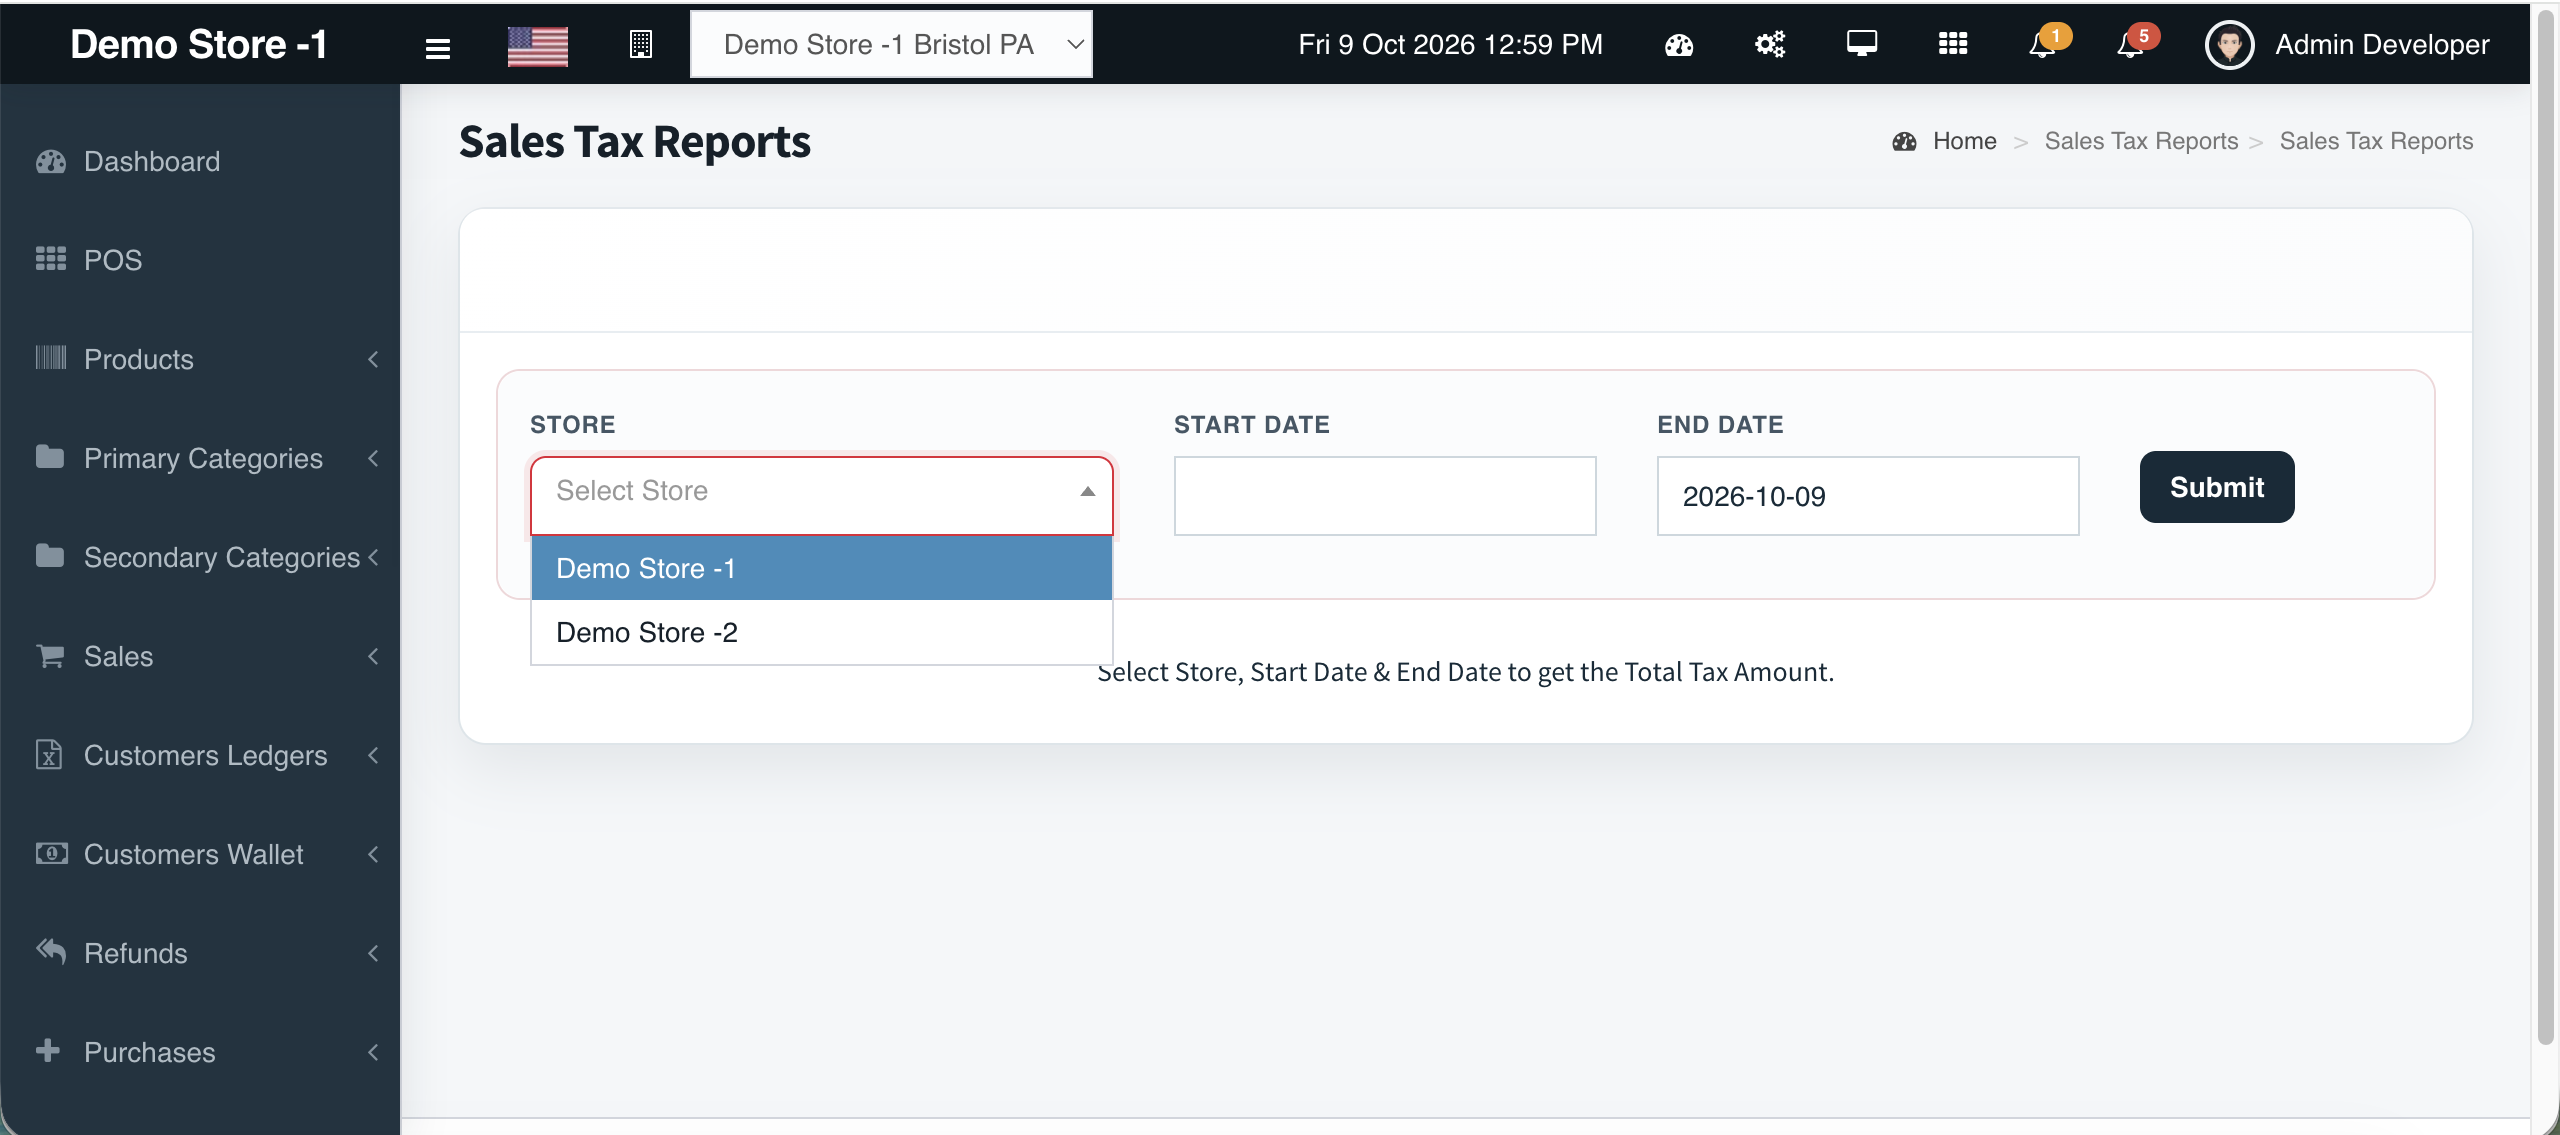Collapse the Select Store dropdown

click(x=821, y=495)
